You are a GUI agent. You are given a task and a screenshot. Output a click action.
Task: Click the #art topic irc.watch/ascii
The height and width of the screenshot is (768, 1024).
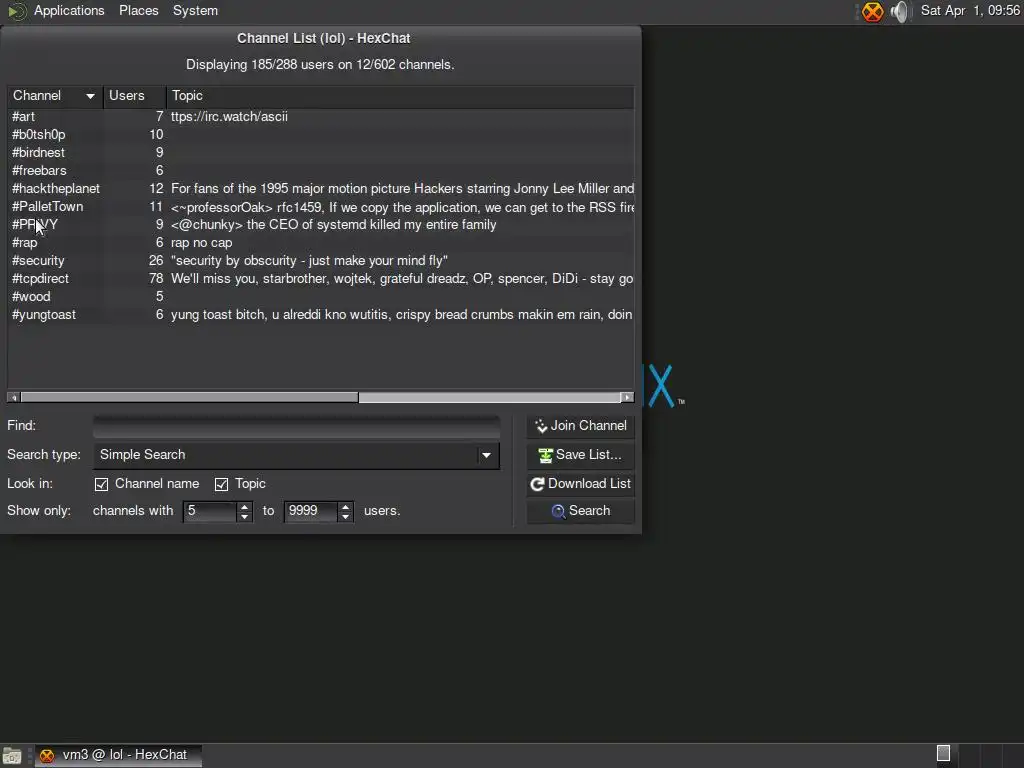coord(229,116)
